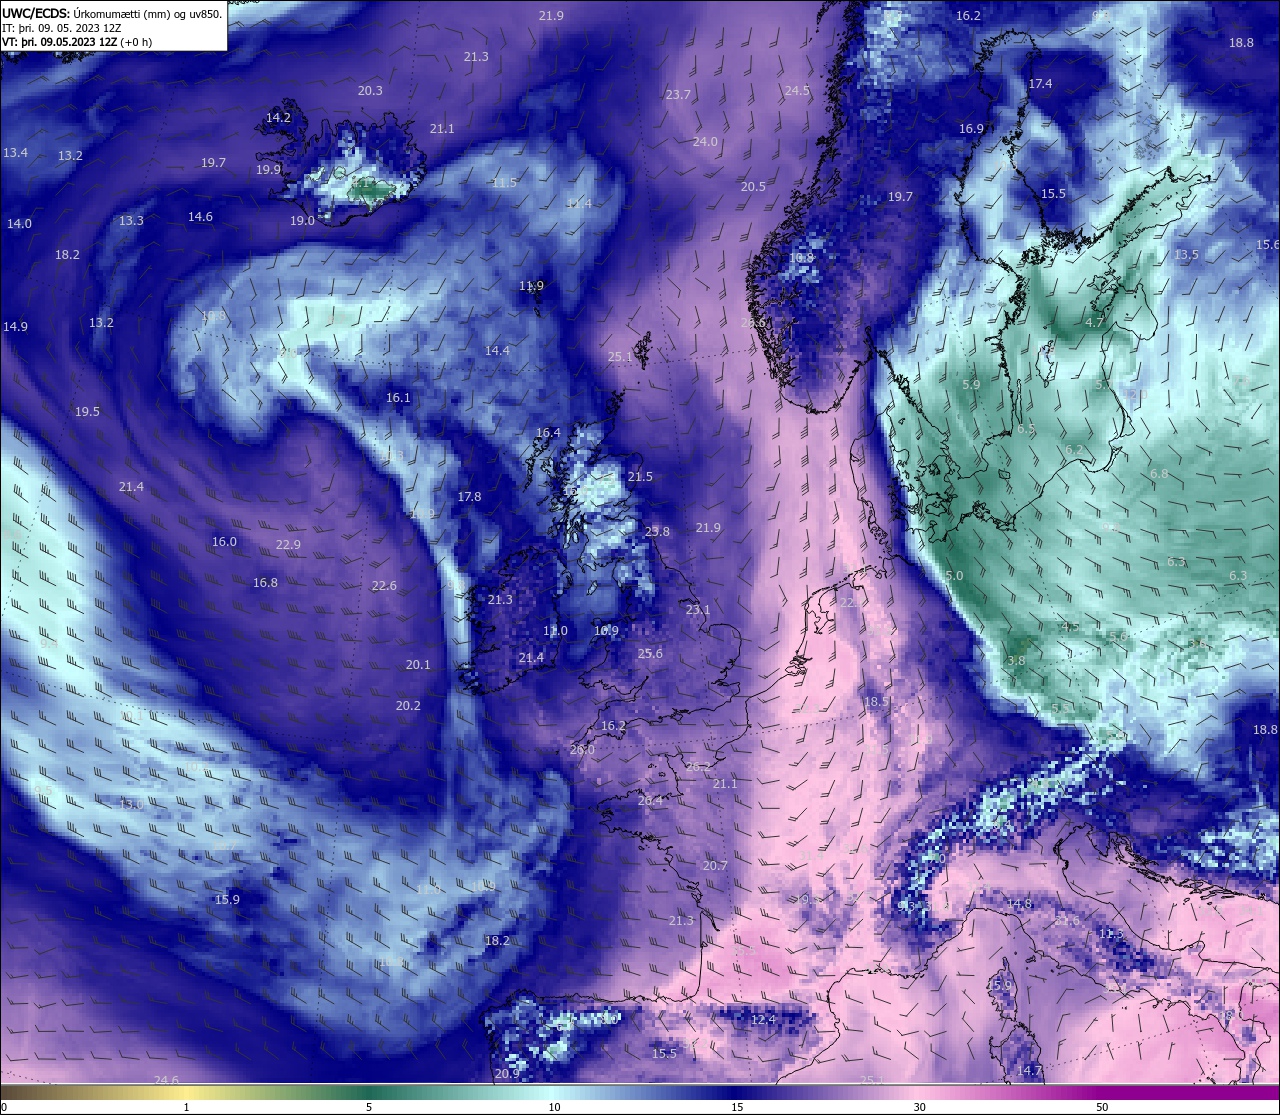Click the '18.5' value over Germany
This screenshot has height=1115, width=1280.
876,702
